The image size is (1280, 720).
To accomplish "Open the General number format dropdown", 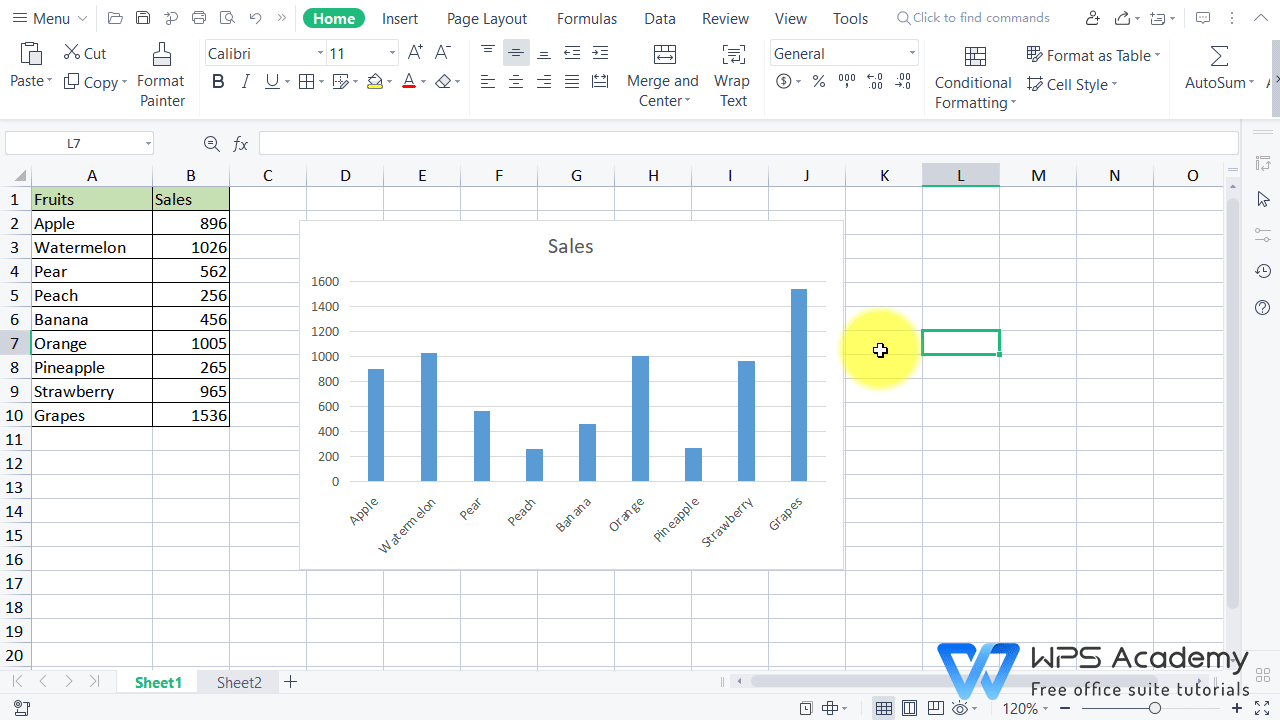I will pyautogui.click(x=910, y=53).
